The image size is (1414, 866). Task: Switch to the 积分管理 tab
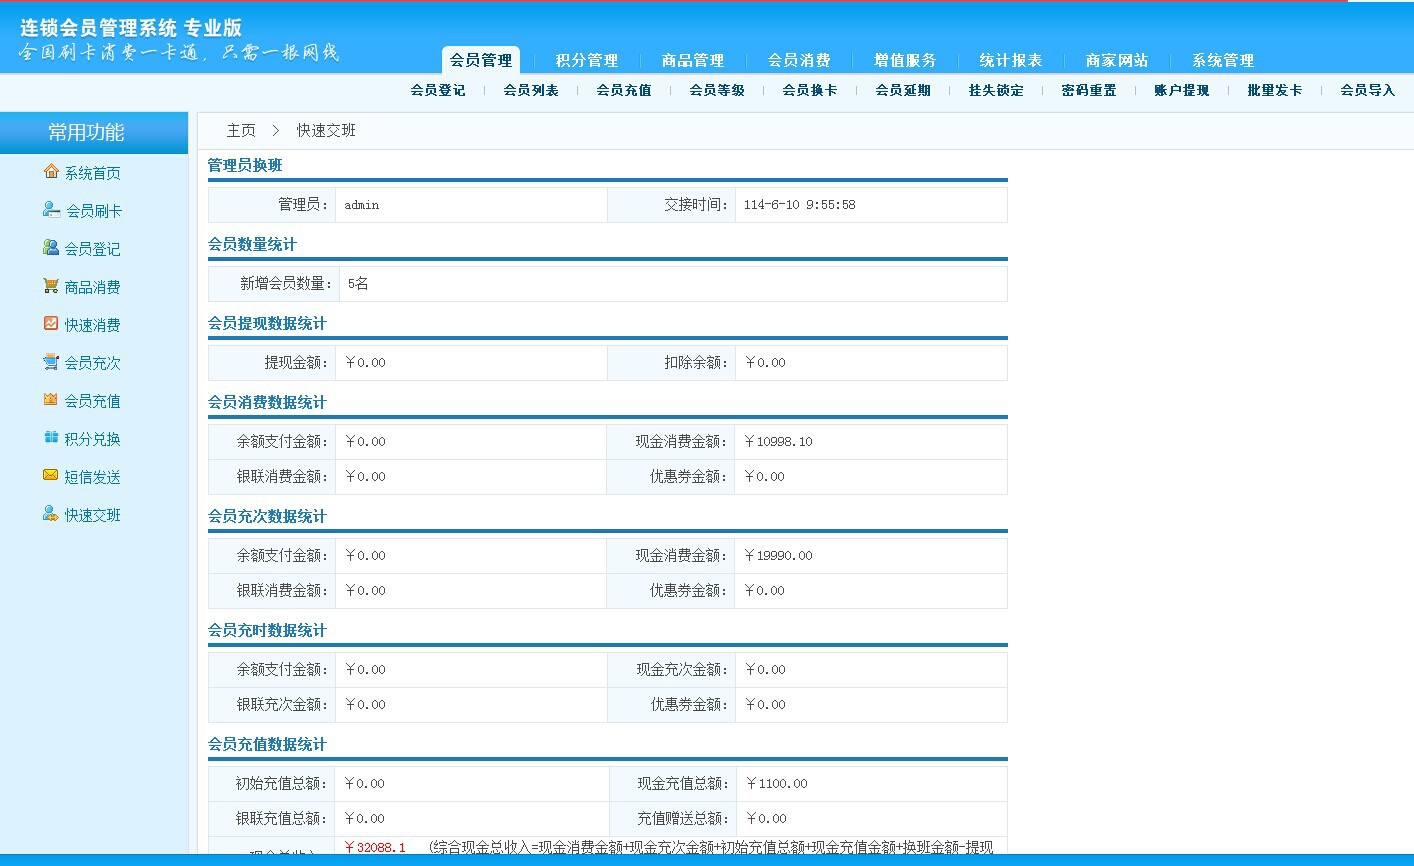click(x=587, y=60)
